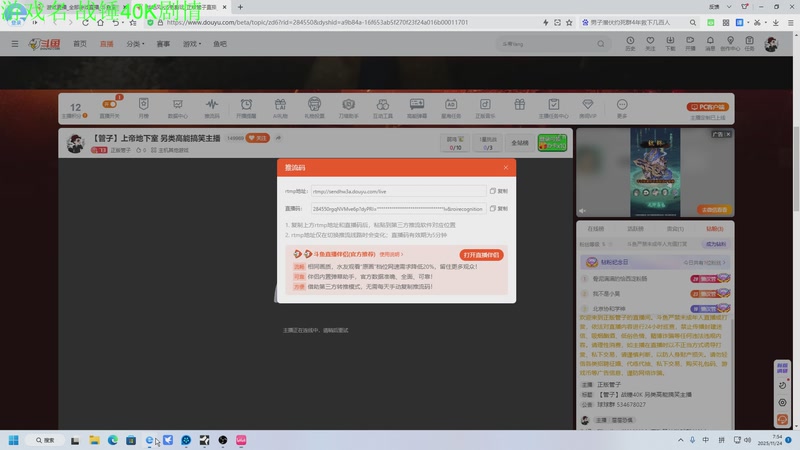Go to the 首页 nav item
800x450 pixels.
click(80, 44)
